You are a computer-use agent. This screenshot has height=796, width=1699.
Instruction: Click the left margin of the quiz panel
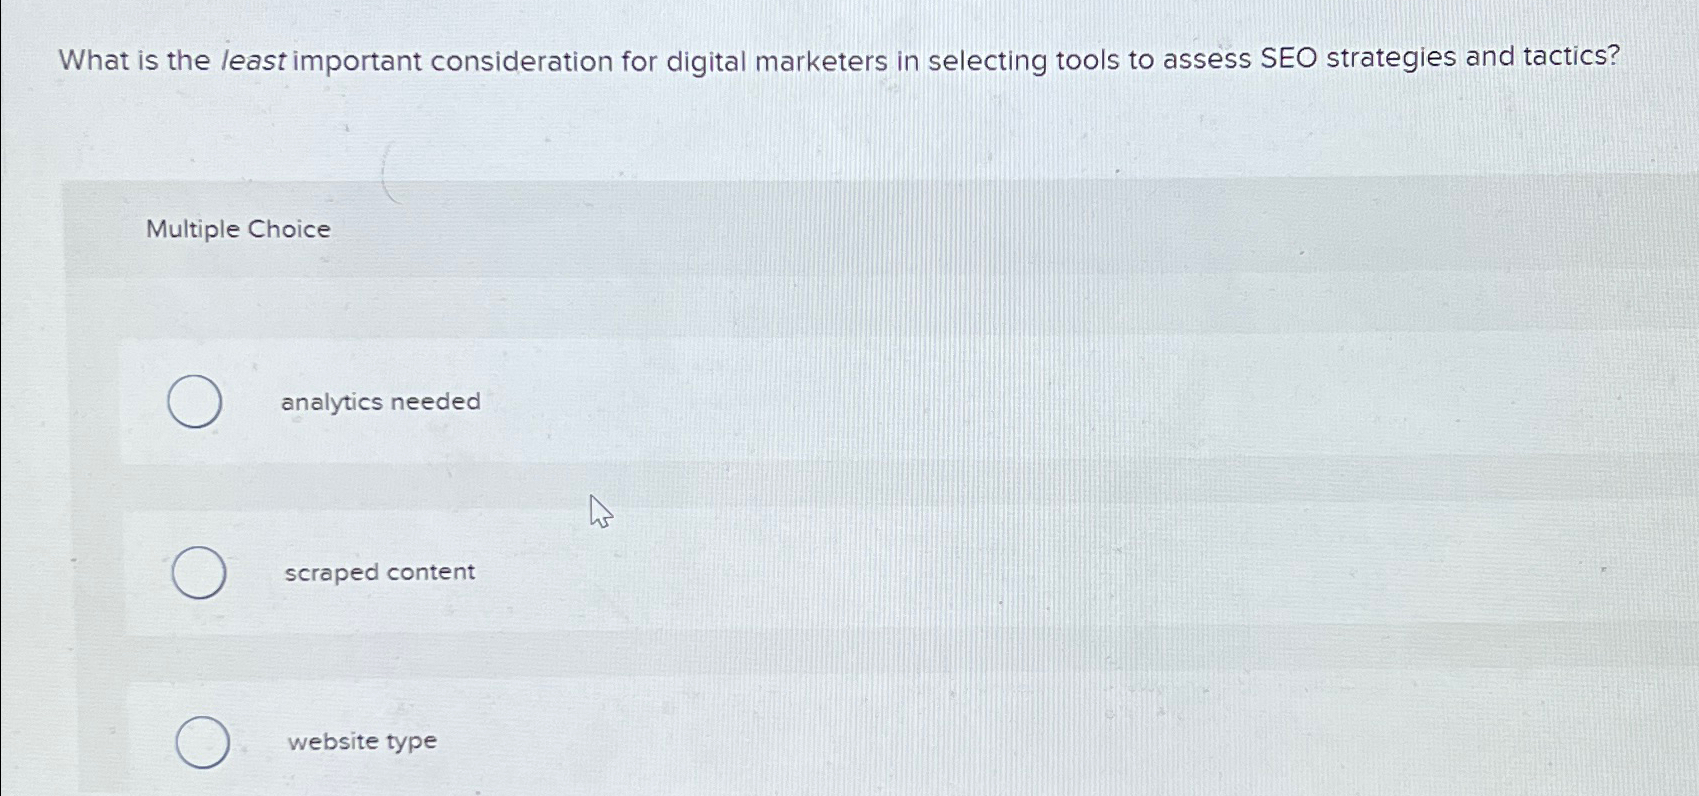95,450
